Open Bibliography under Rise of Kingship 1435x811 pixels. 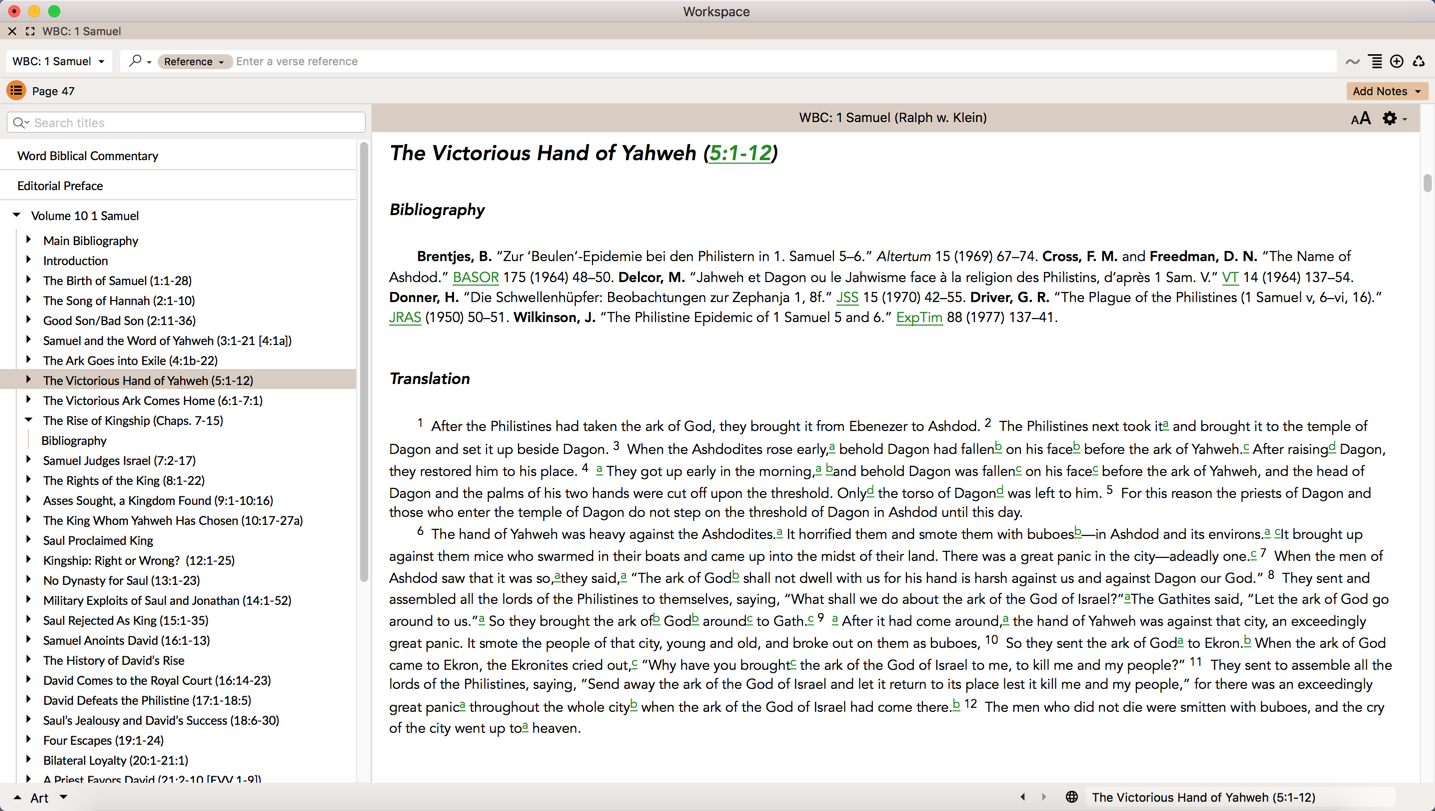tap(74, 441)
